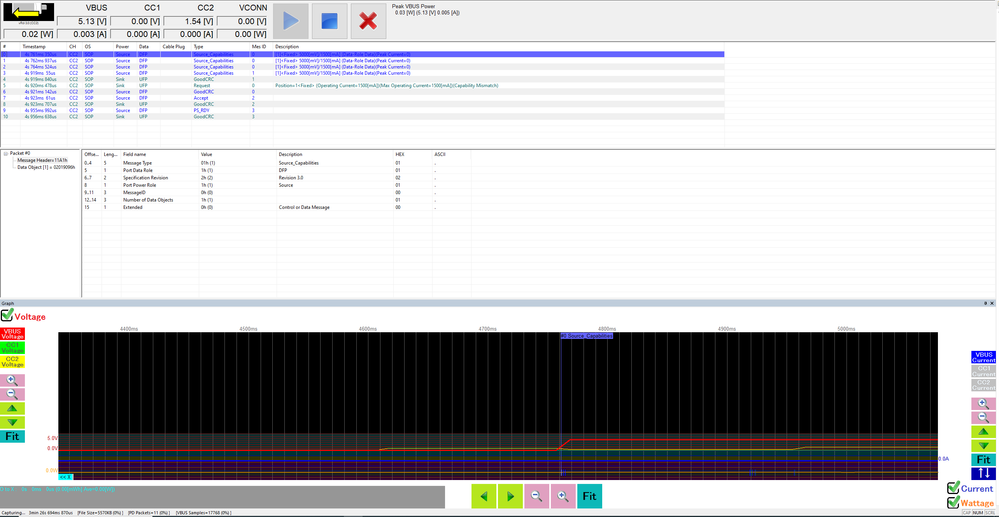Viewport: 999px width, 517px height.
Task: Toggle the CC1 Voltage trace
Action: click(x=13, y=348)
